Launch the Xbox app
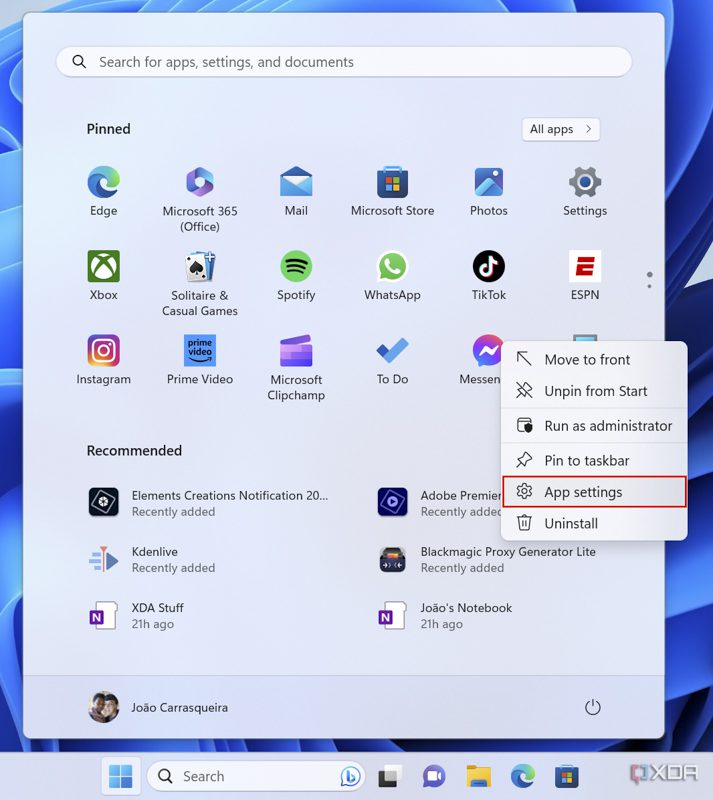Image resolution: width=713 pixels, height=800 pixels. point(104,276)
